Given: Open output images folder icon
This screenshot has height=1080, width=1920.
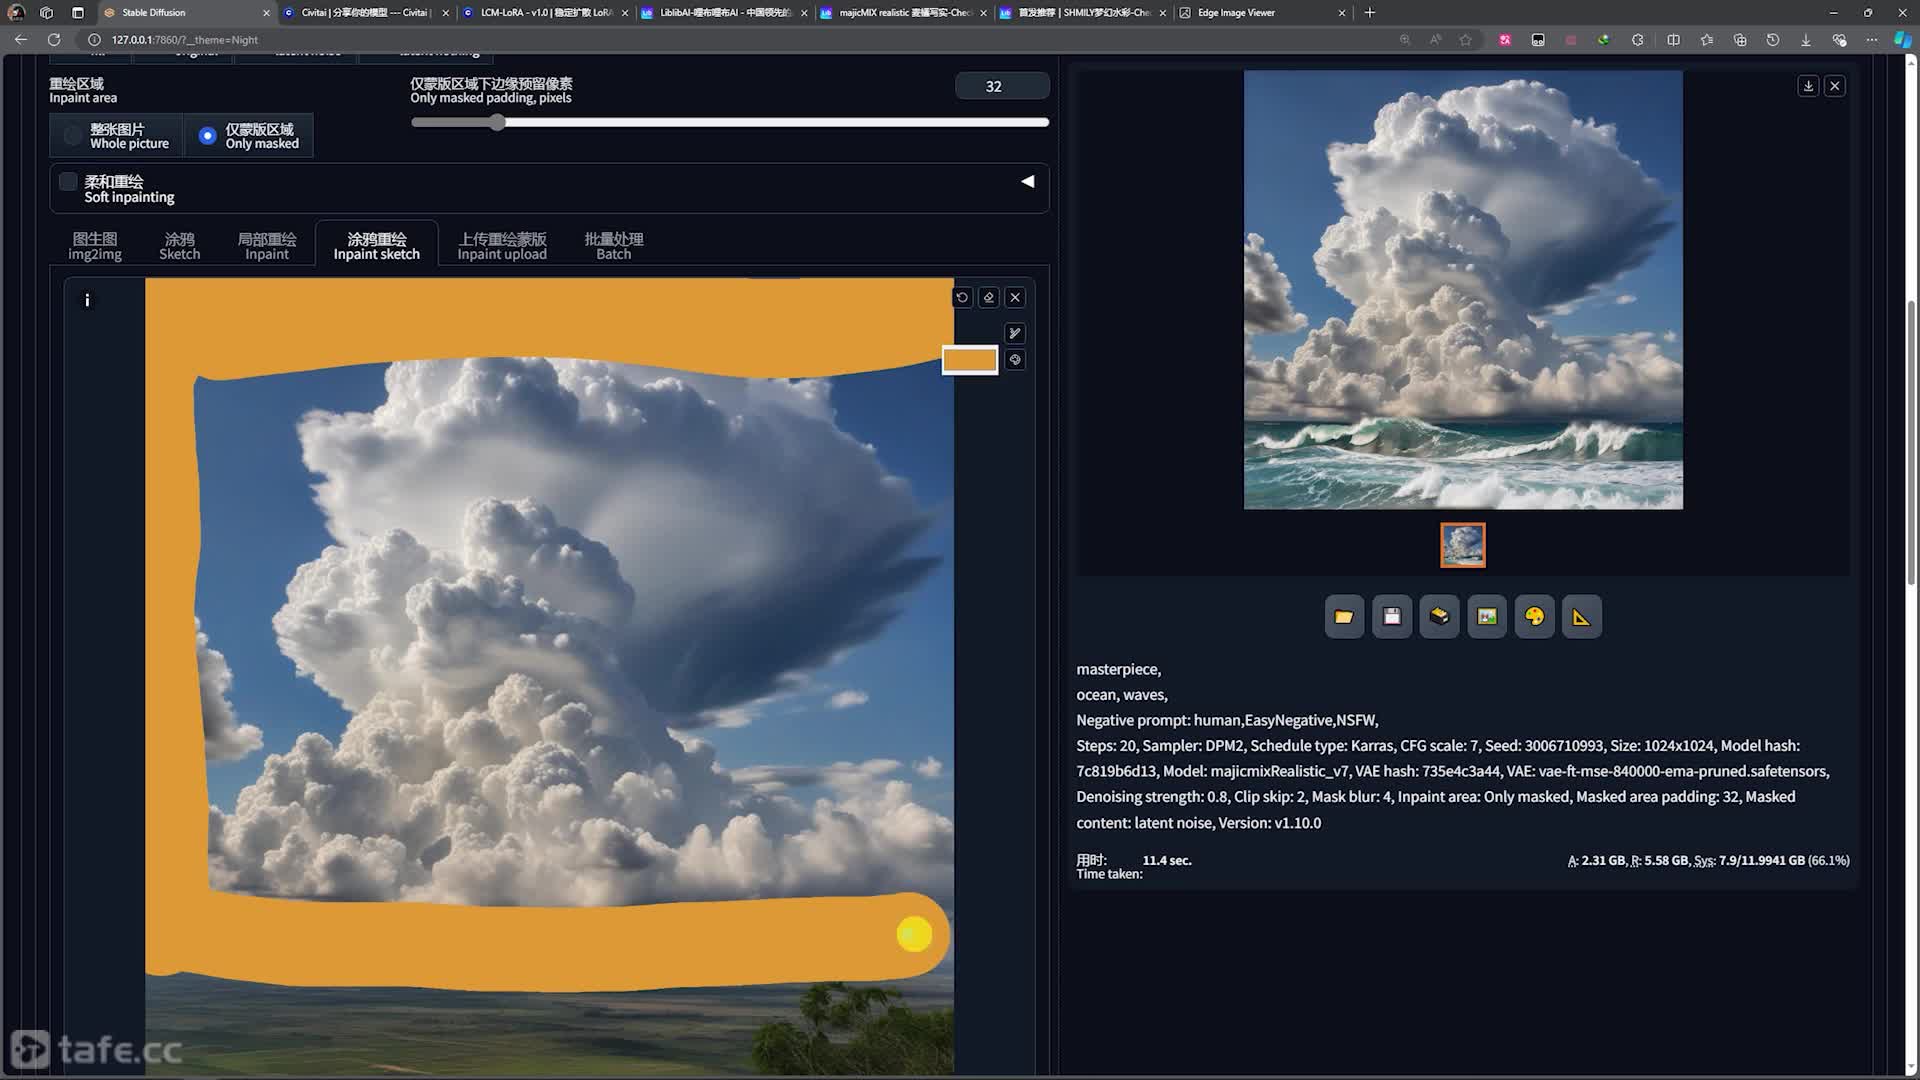Looking at the screenshot, I should [x=1344, y=617].
